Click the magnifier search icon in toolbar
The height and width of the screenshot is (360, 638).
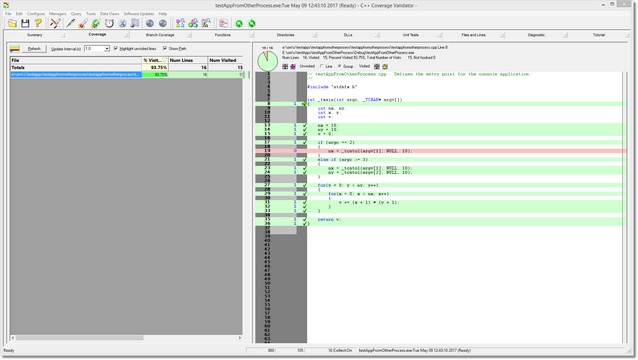click(135, 24)
